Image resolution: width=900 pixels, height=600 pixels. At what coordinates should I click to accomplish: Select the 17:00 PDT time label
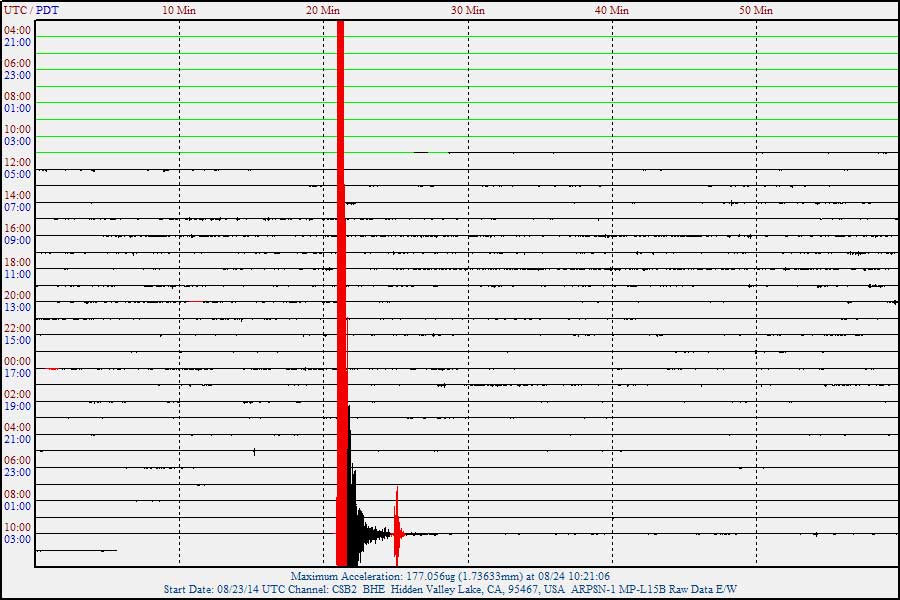pos(17,373)
